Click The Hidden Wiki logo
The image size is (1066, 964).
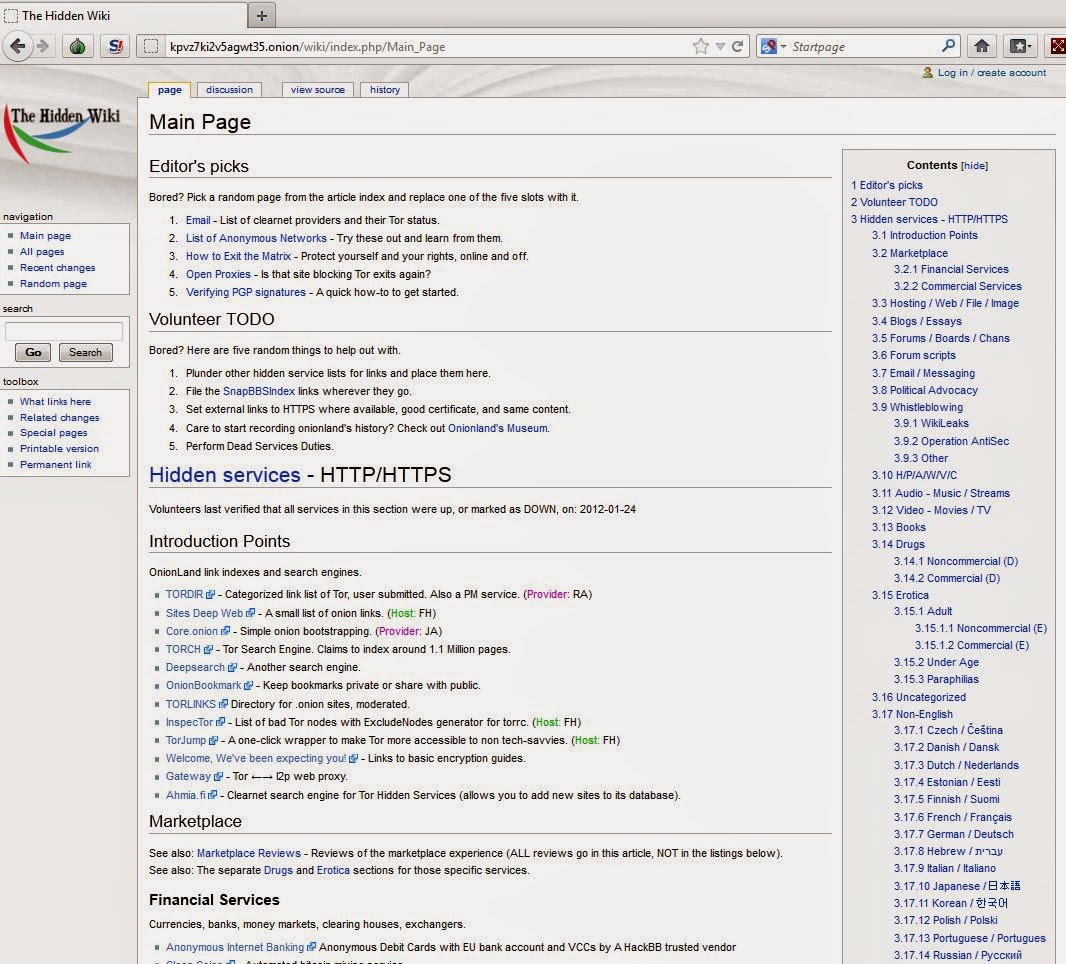(x=63, y=135)
